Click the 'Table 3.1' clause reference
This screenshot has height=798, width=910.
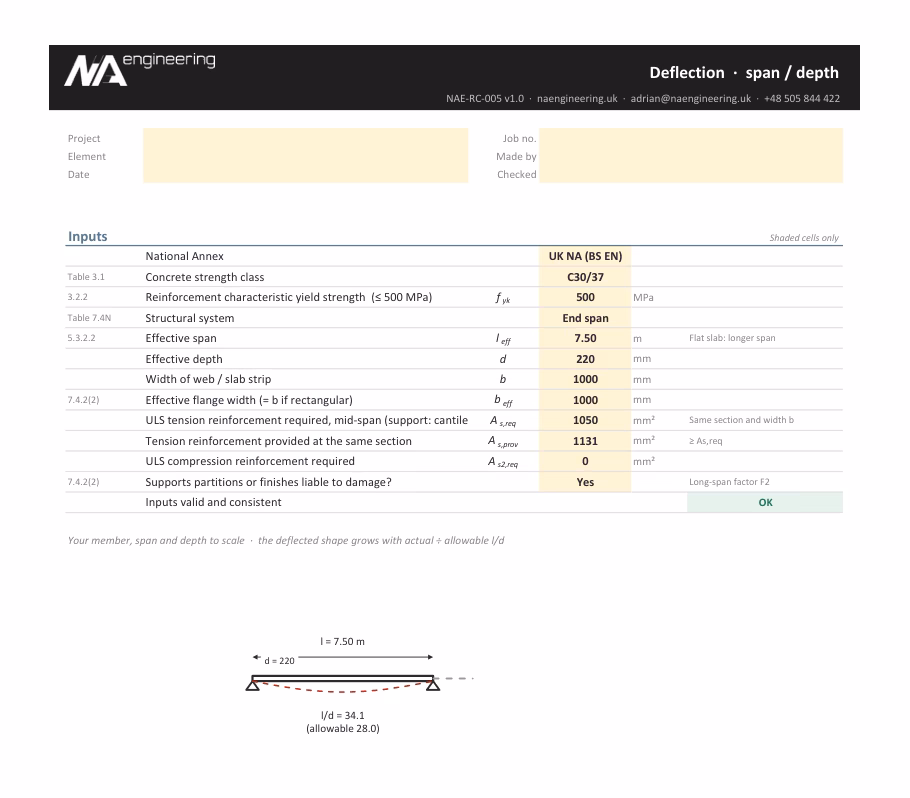[86, 277]
